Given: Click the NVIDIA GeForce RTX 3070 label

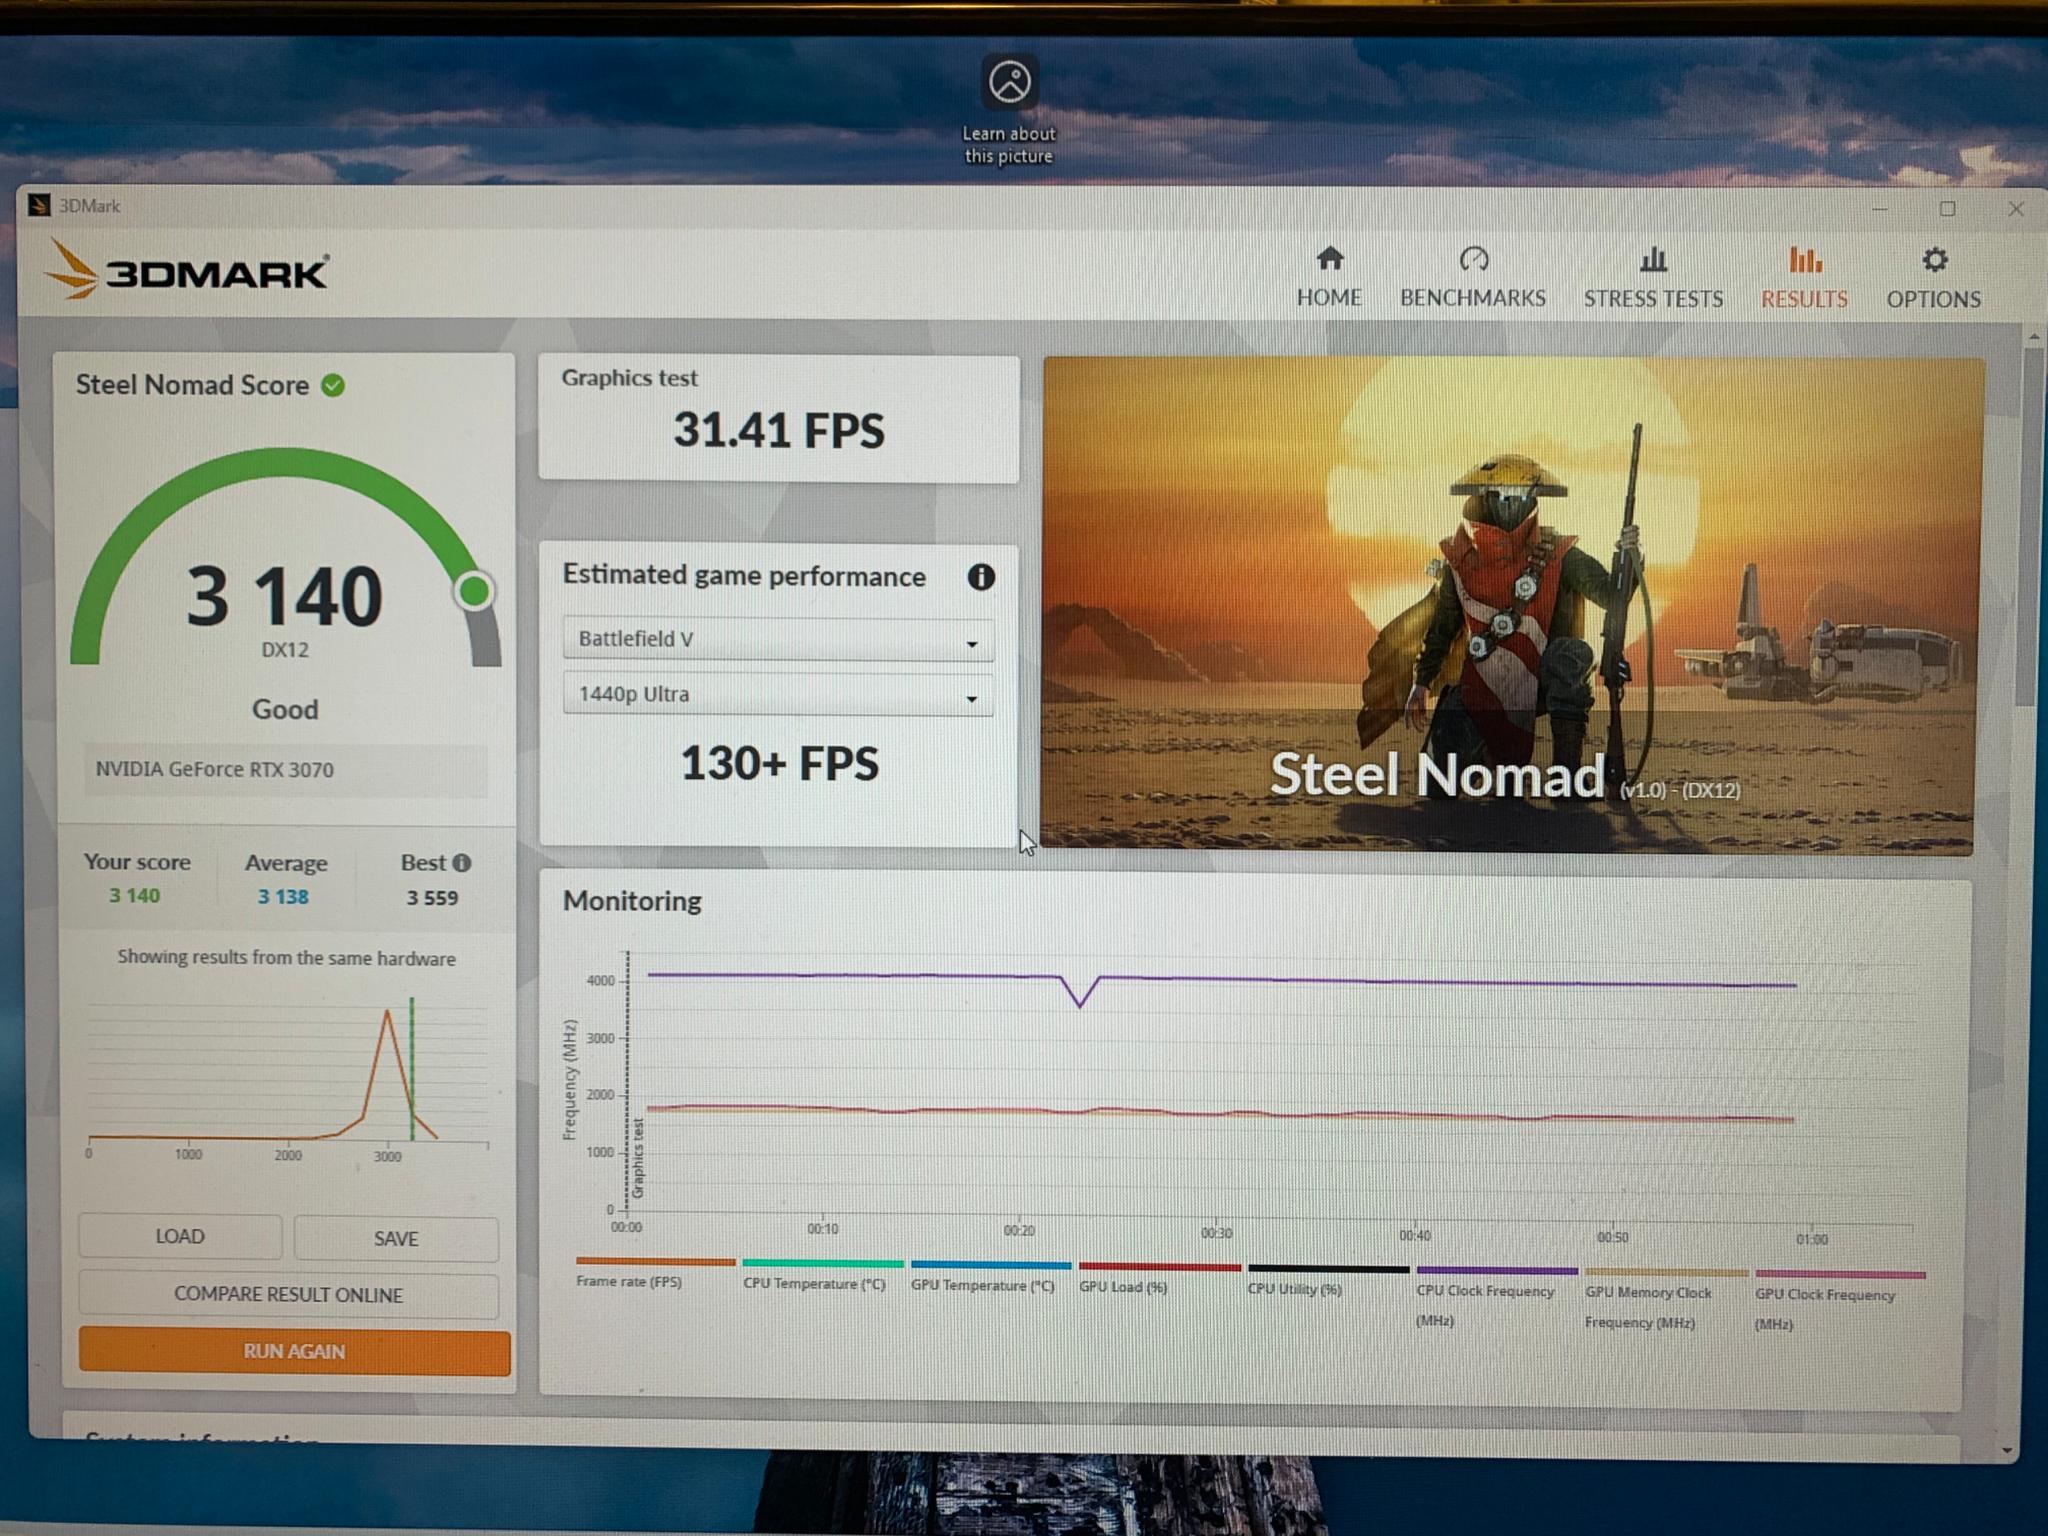Looking at the screenshot, I should 215,770.
